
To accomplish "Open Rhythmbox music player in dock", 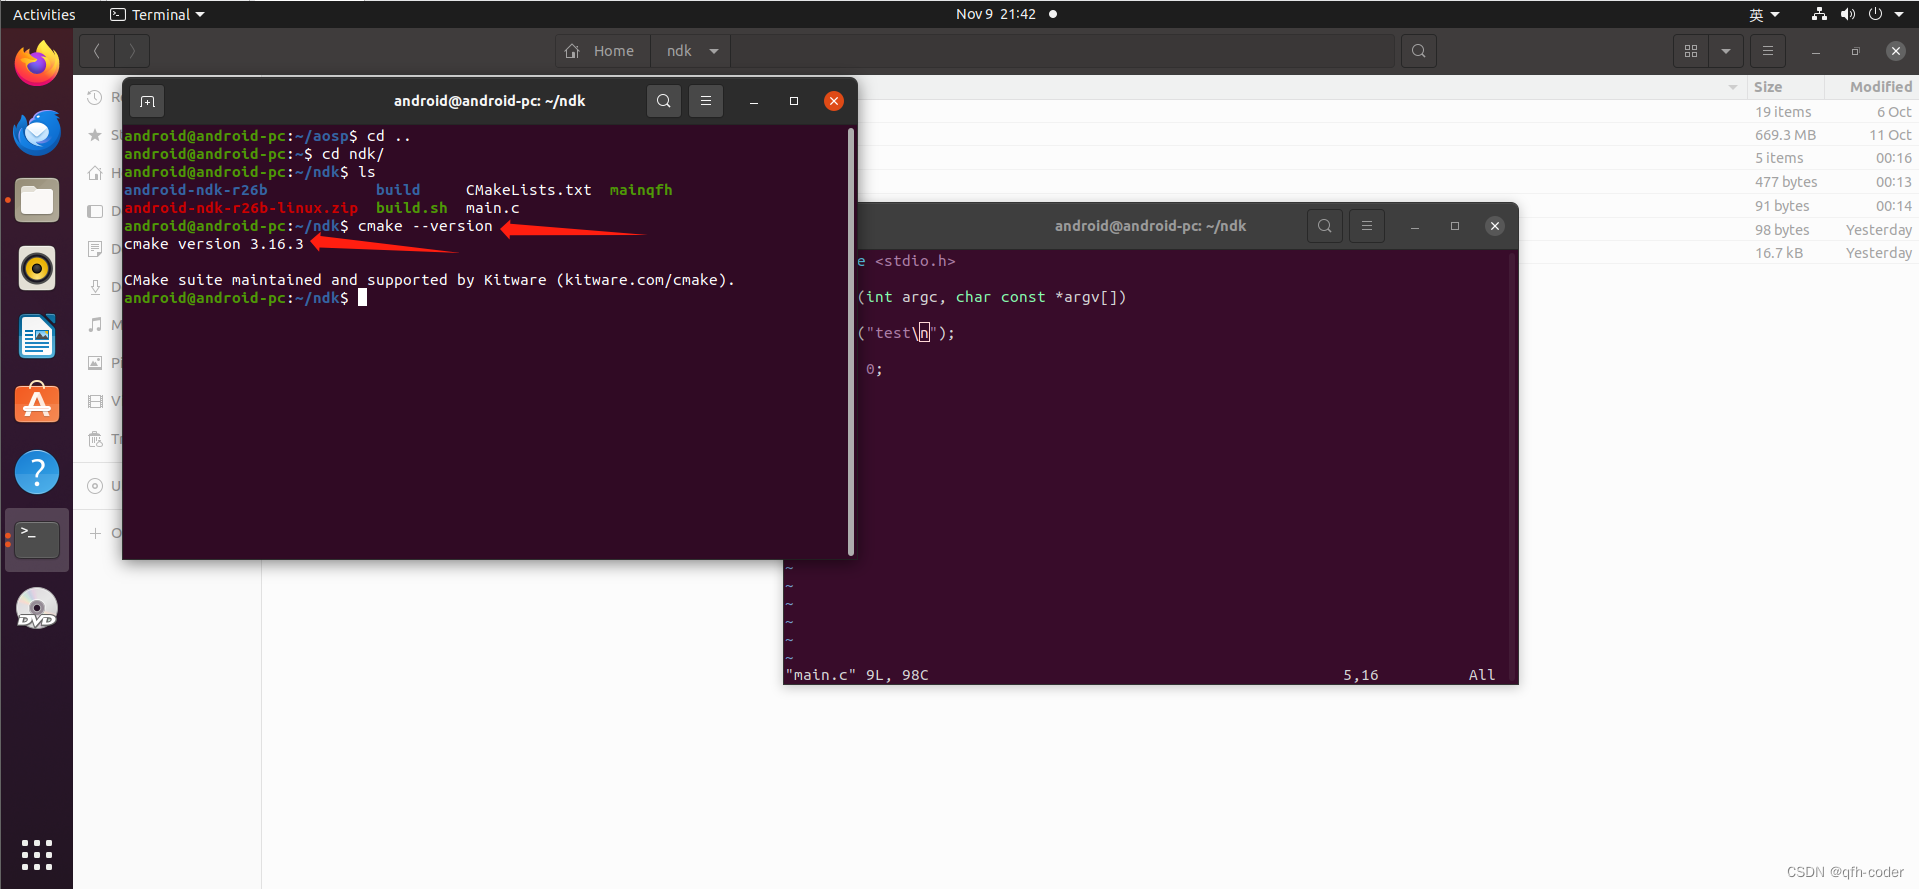I will point(37,268).
